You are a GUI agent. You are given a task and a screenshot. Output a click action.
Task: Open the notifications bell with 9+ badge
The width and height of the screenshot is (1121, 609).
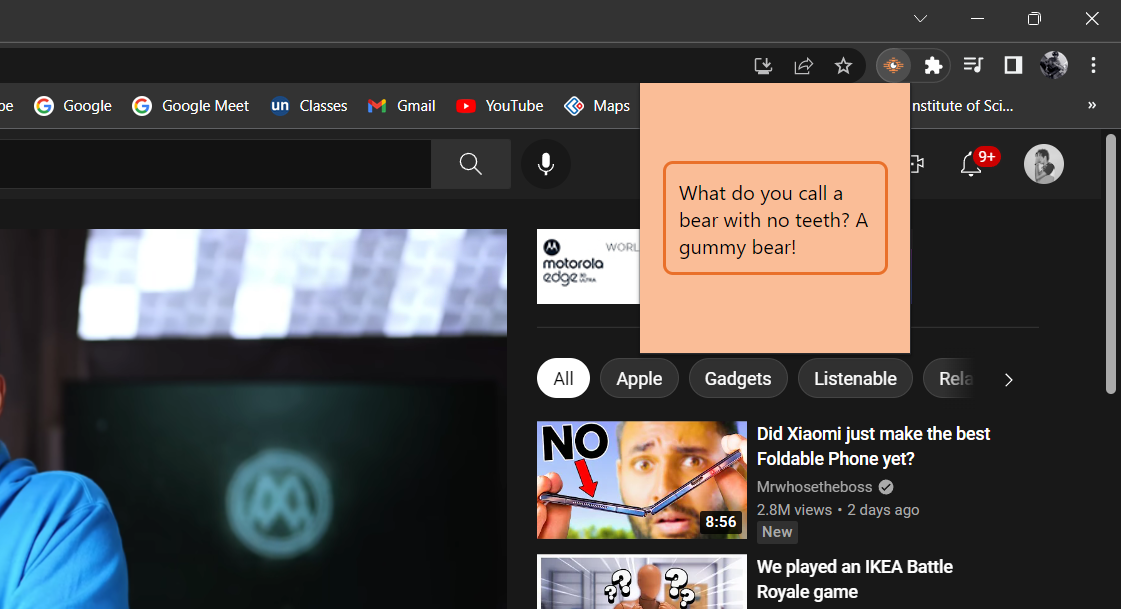971,163
